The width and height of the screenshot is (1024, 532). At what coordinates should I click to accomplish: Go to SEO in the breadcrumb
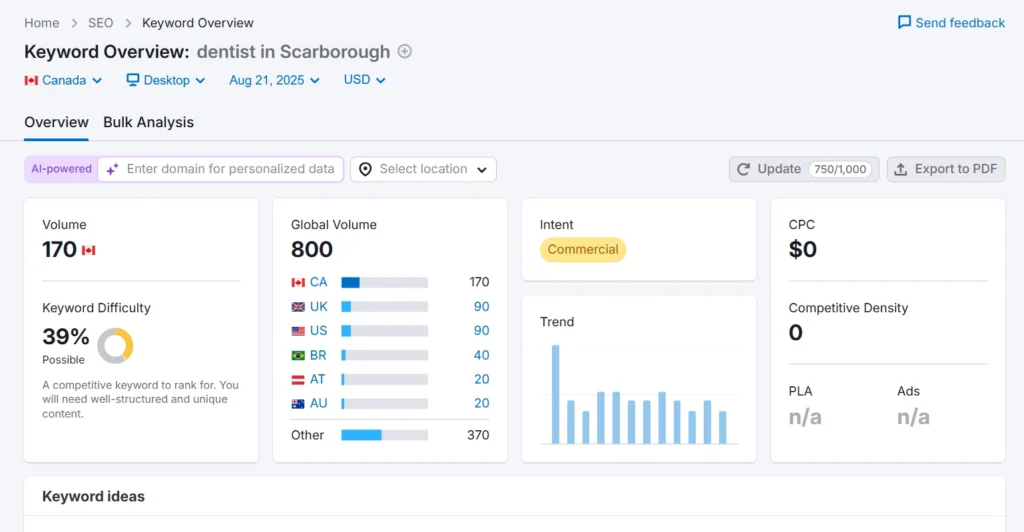coord(100,23)
